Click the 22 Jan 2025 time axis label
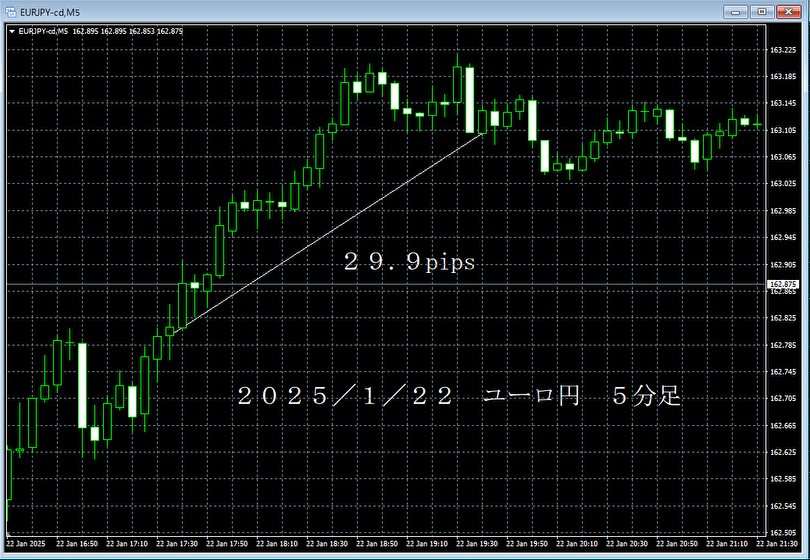The image size is (810, 560). tap(26, 544)
